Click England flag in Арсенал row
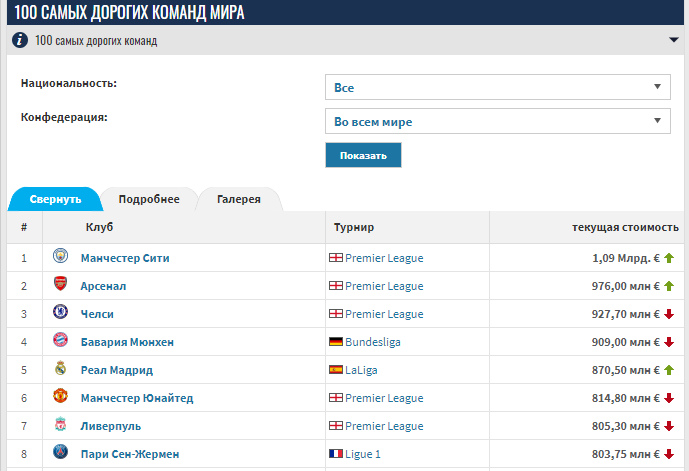 coord(336,286)
